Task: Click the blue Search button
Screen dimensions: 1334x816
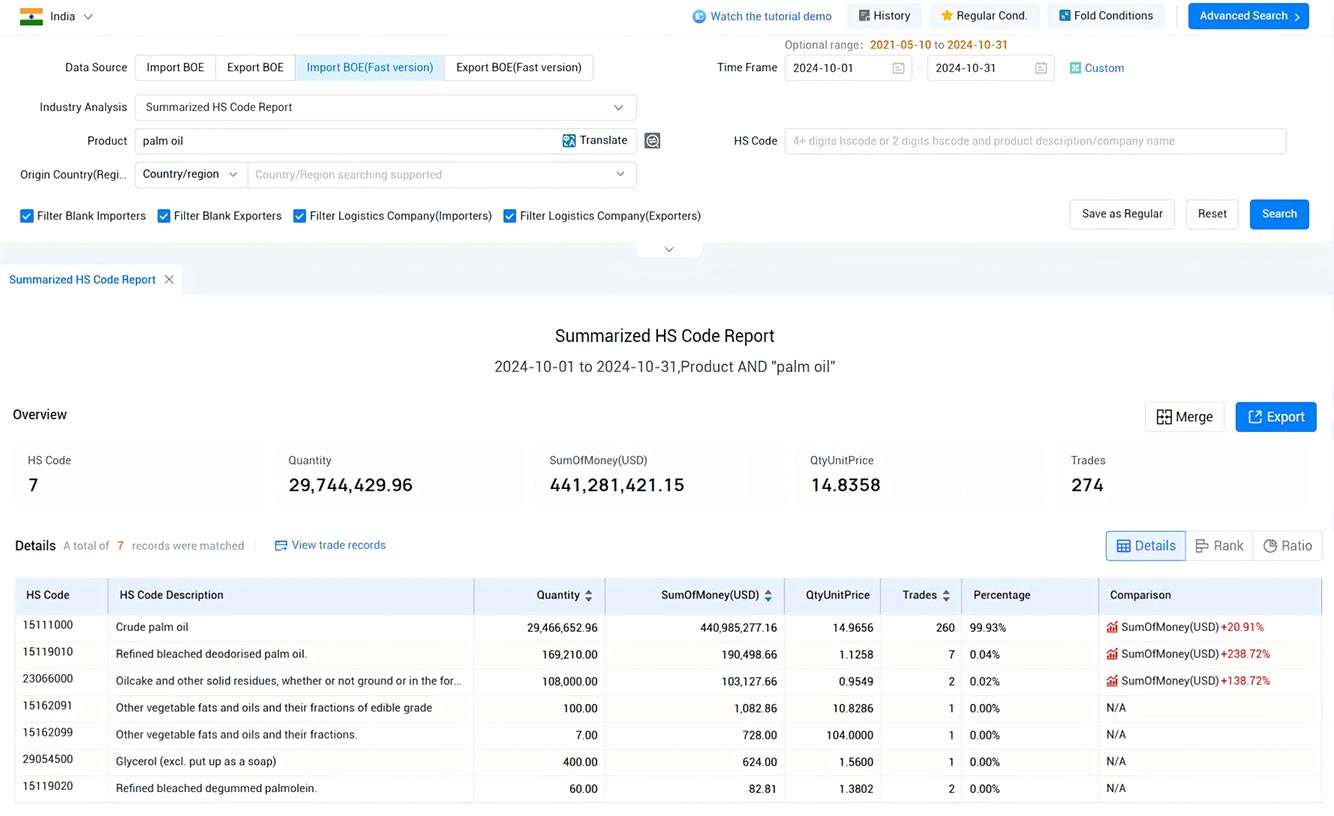Action: (1279, 214)
